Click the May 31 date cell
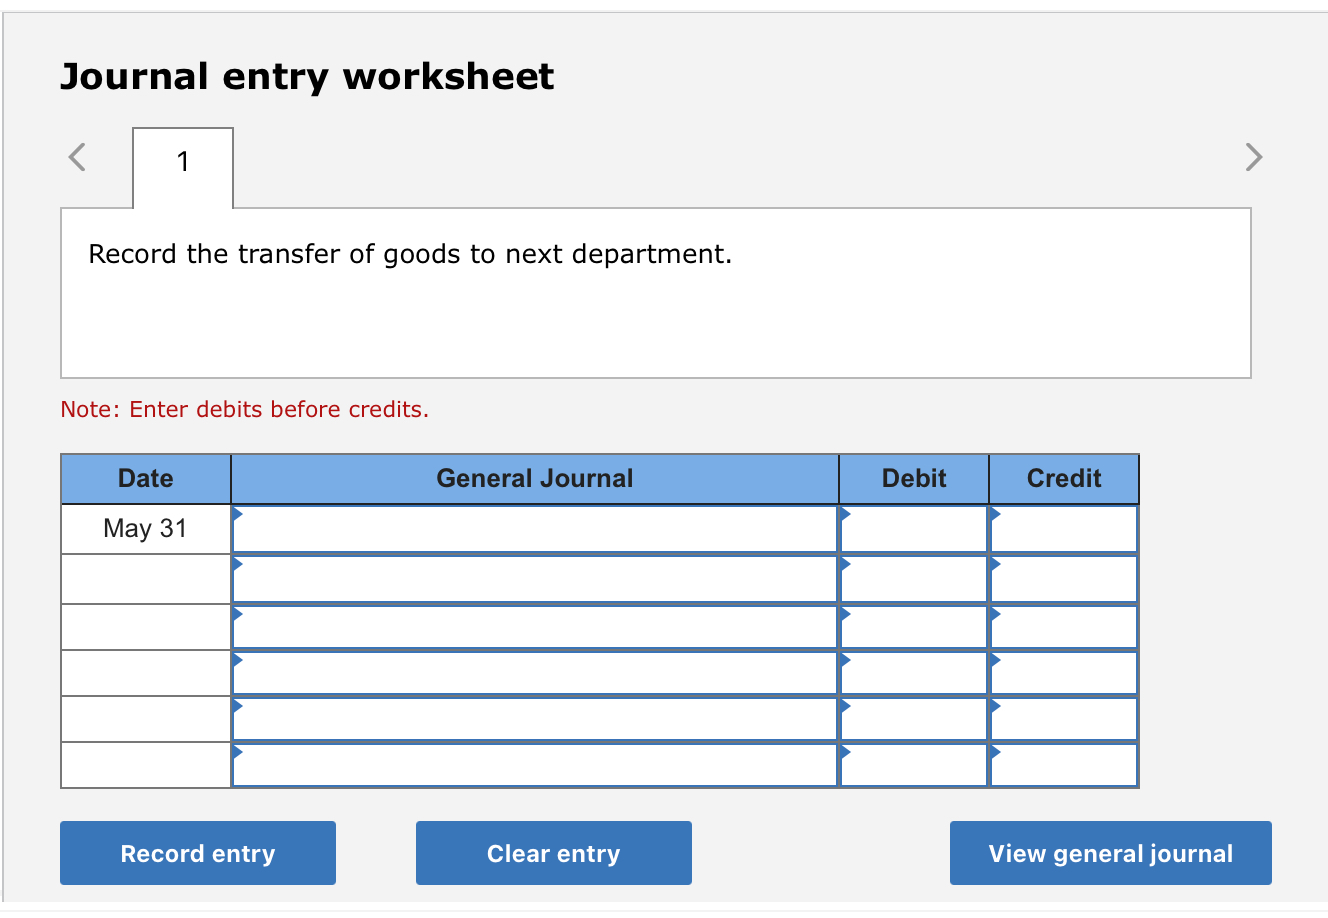Screen dimensions: 1328x918 click(x=146, y=528)
